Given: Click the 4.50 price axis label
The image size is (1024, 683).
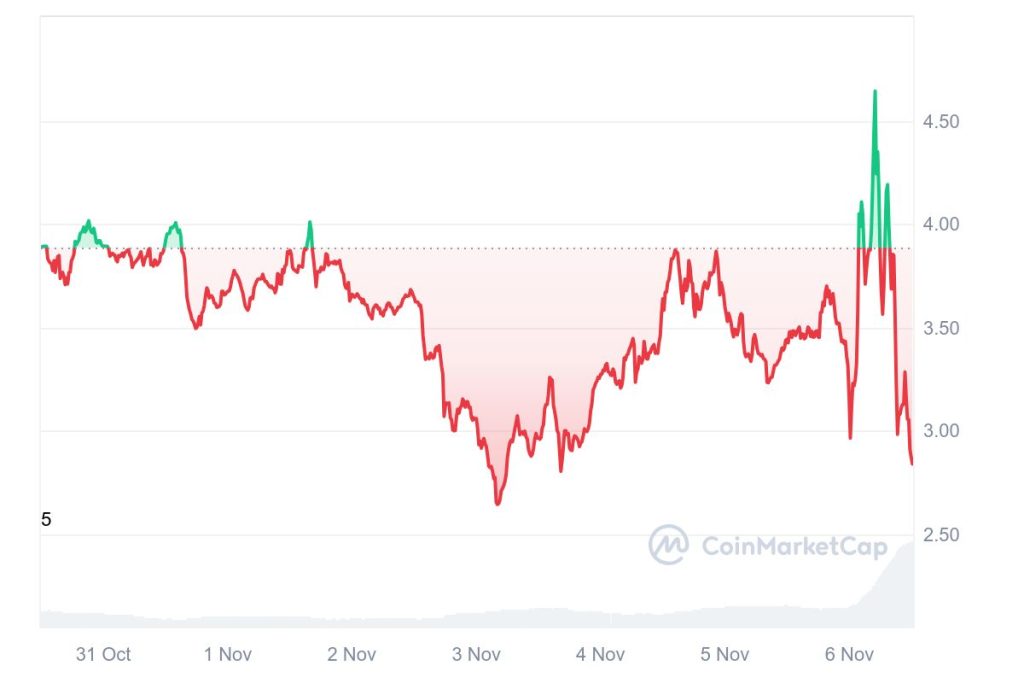Looking at the screenshot, I should [x=940, y=122].
